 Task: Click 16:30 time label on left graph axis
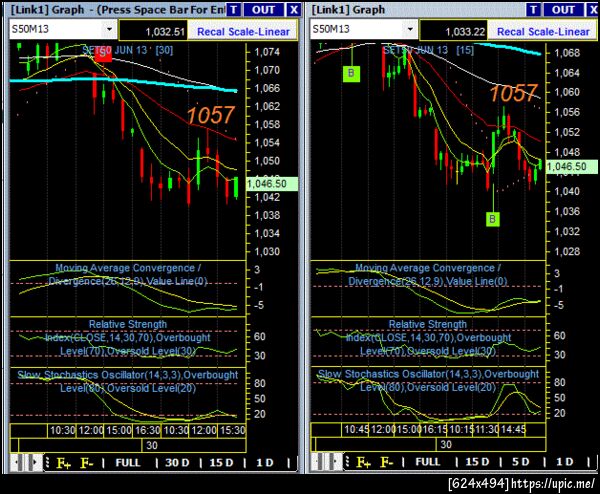point(147,430)
